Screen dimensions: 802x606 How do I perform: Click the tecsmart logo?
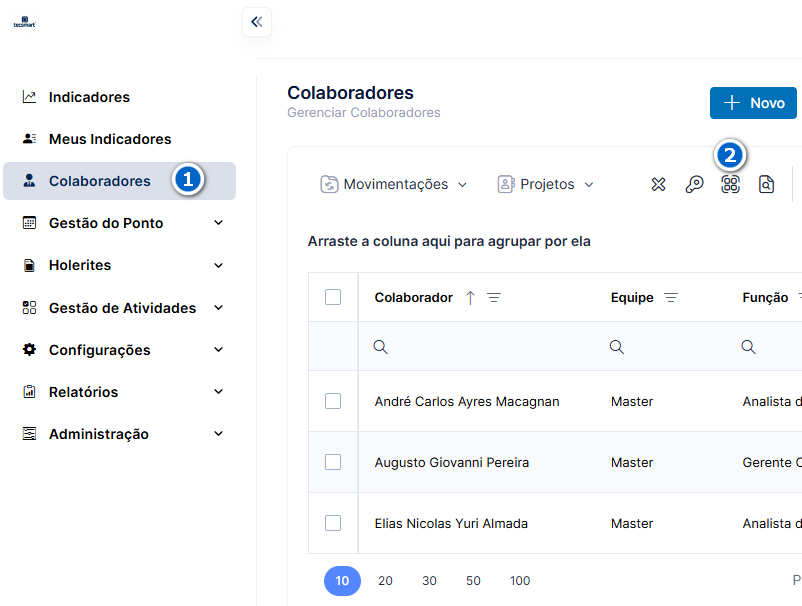[25, 22]
